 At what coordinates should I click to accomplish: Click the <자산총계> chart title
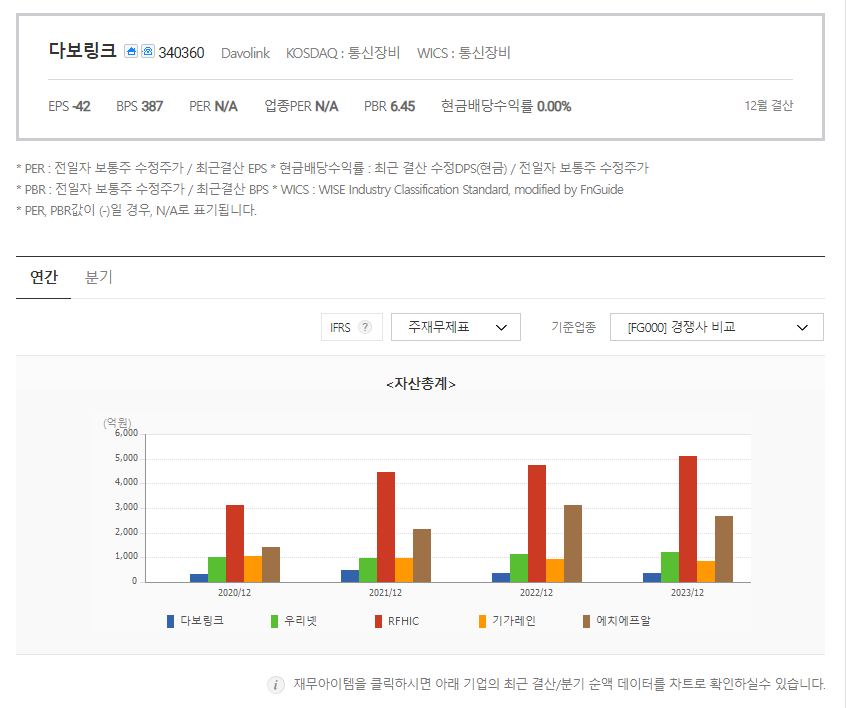click(x=421, y=384)
